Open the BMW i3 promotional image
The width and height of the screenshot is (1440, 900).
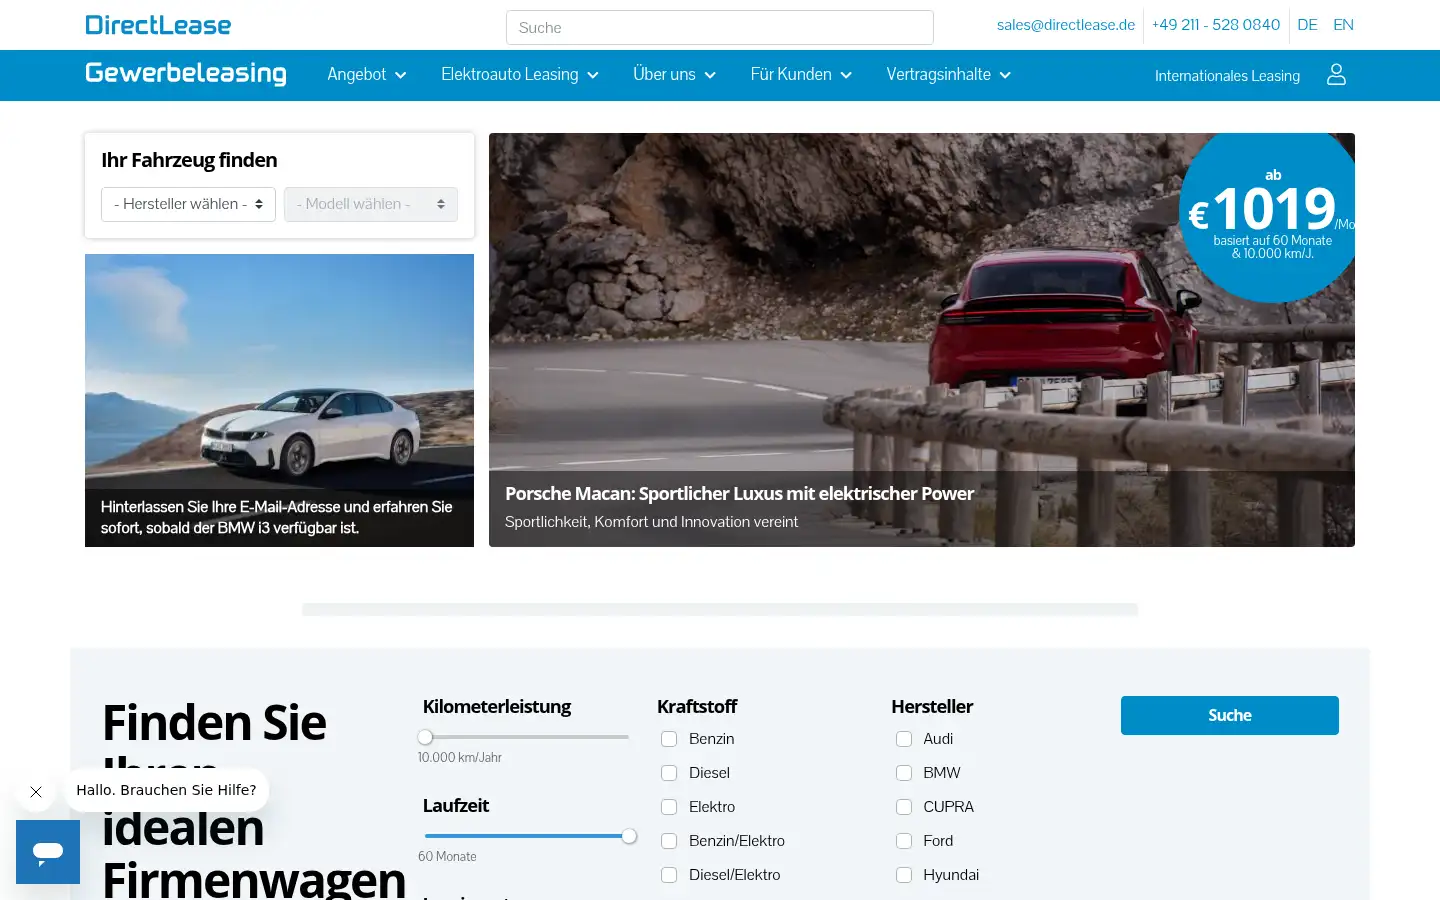279,400
